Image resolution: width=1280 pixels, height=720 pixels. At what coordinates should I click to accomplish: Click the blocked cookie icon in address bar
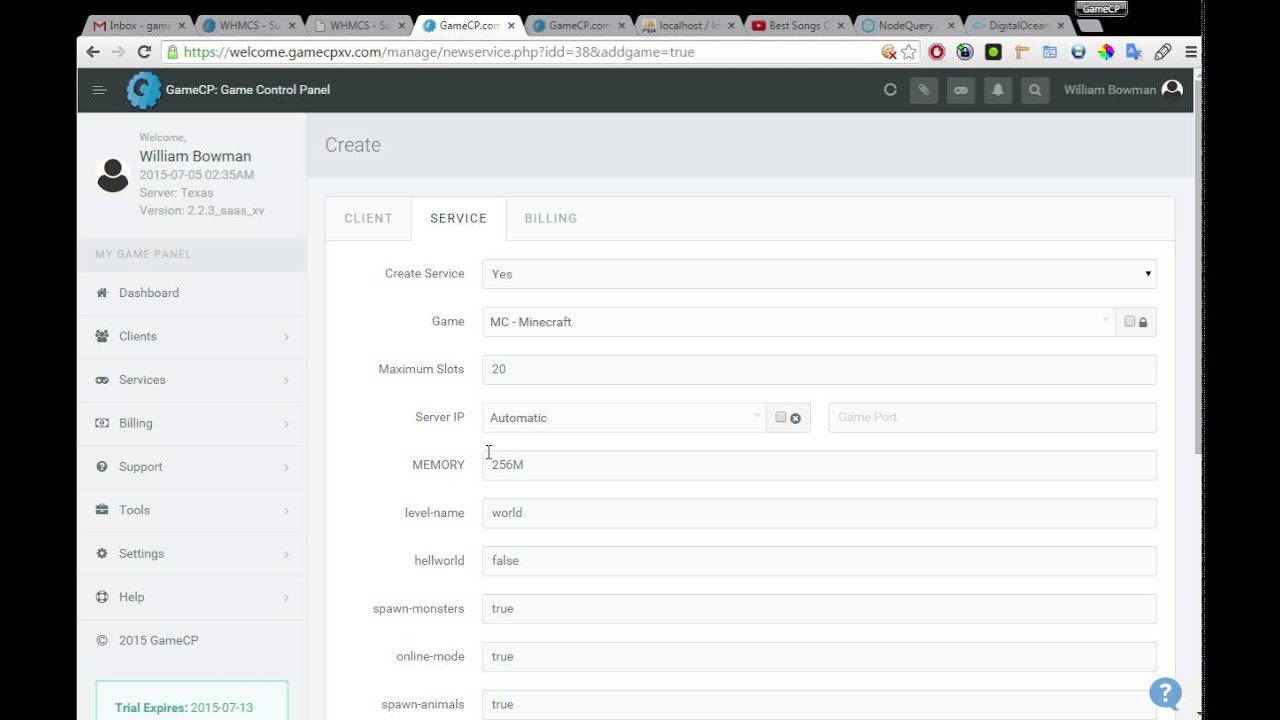(888, 52)
